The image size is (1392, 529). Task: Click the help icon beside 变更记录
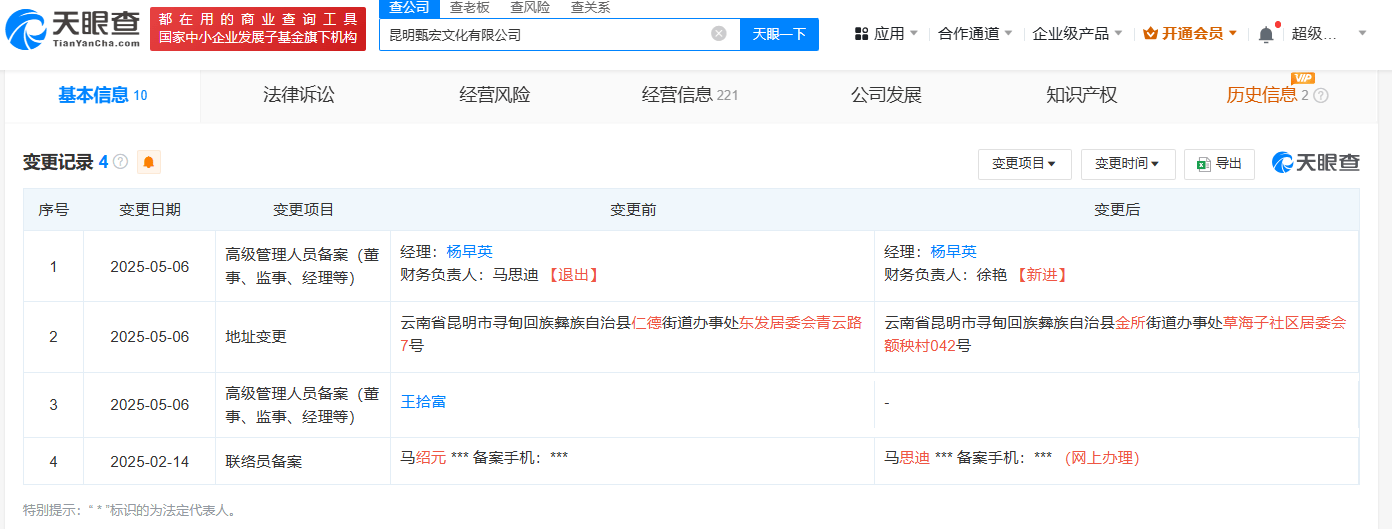pos(121,162)
